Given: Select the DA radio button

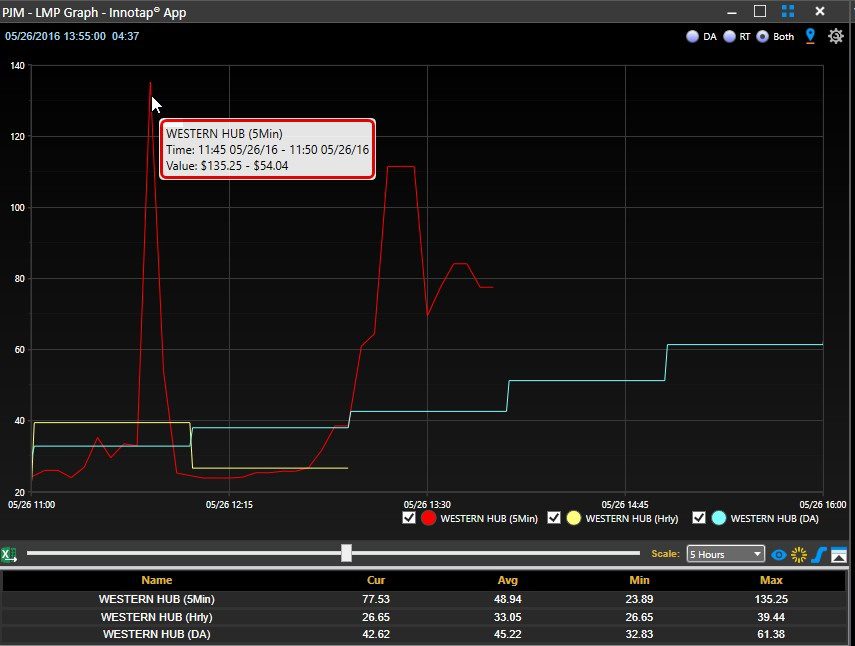Looking at the screenshot, I should (693, 37).
